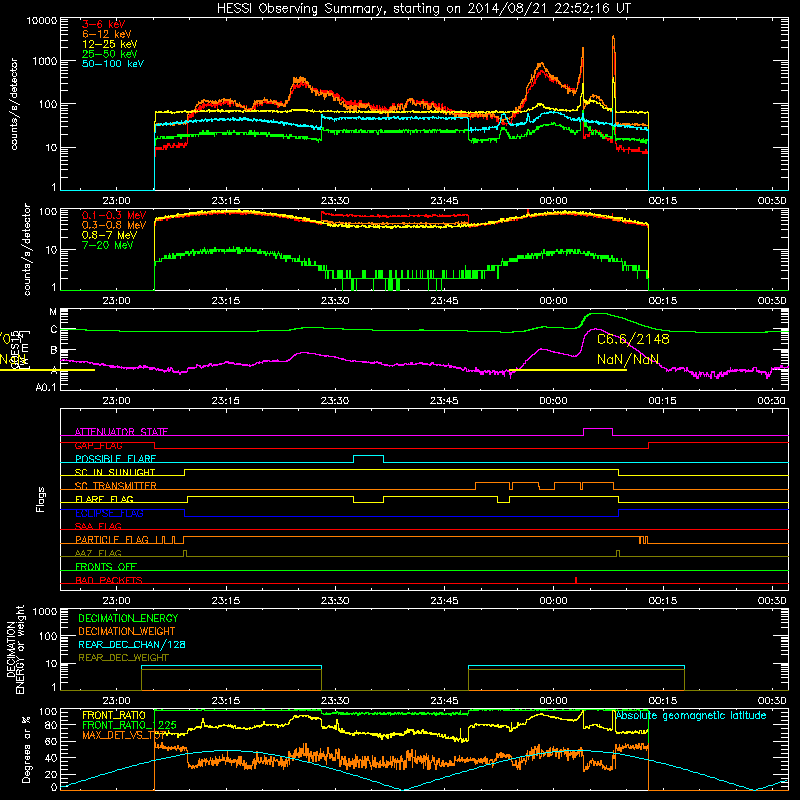Select the FRONTS_OFF flag label
Screen dimensions: 800x800
click(106, 567)
